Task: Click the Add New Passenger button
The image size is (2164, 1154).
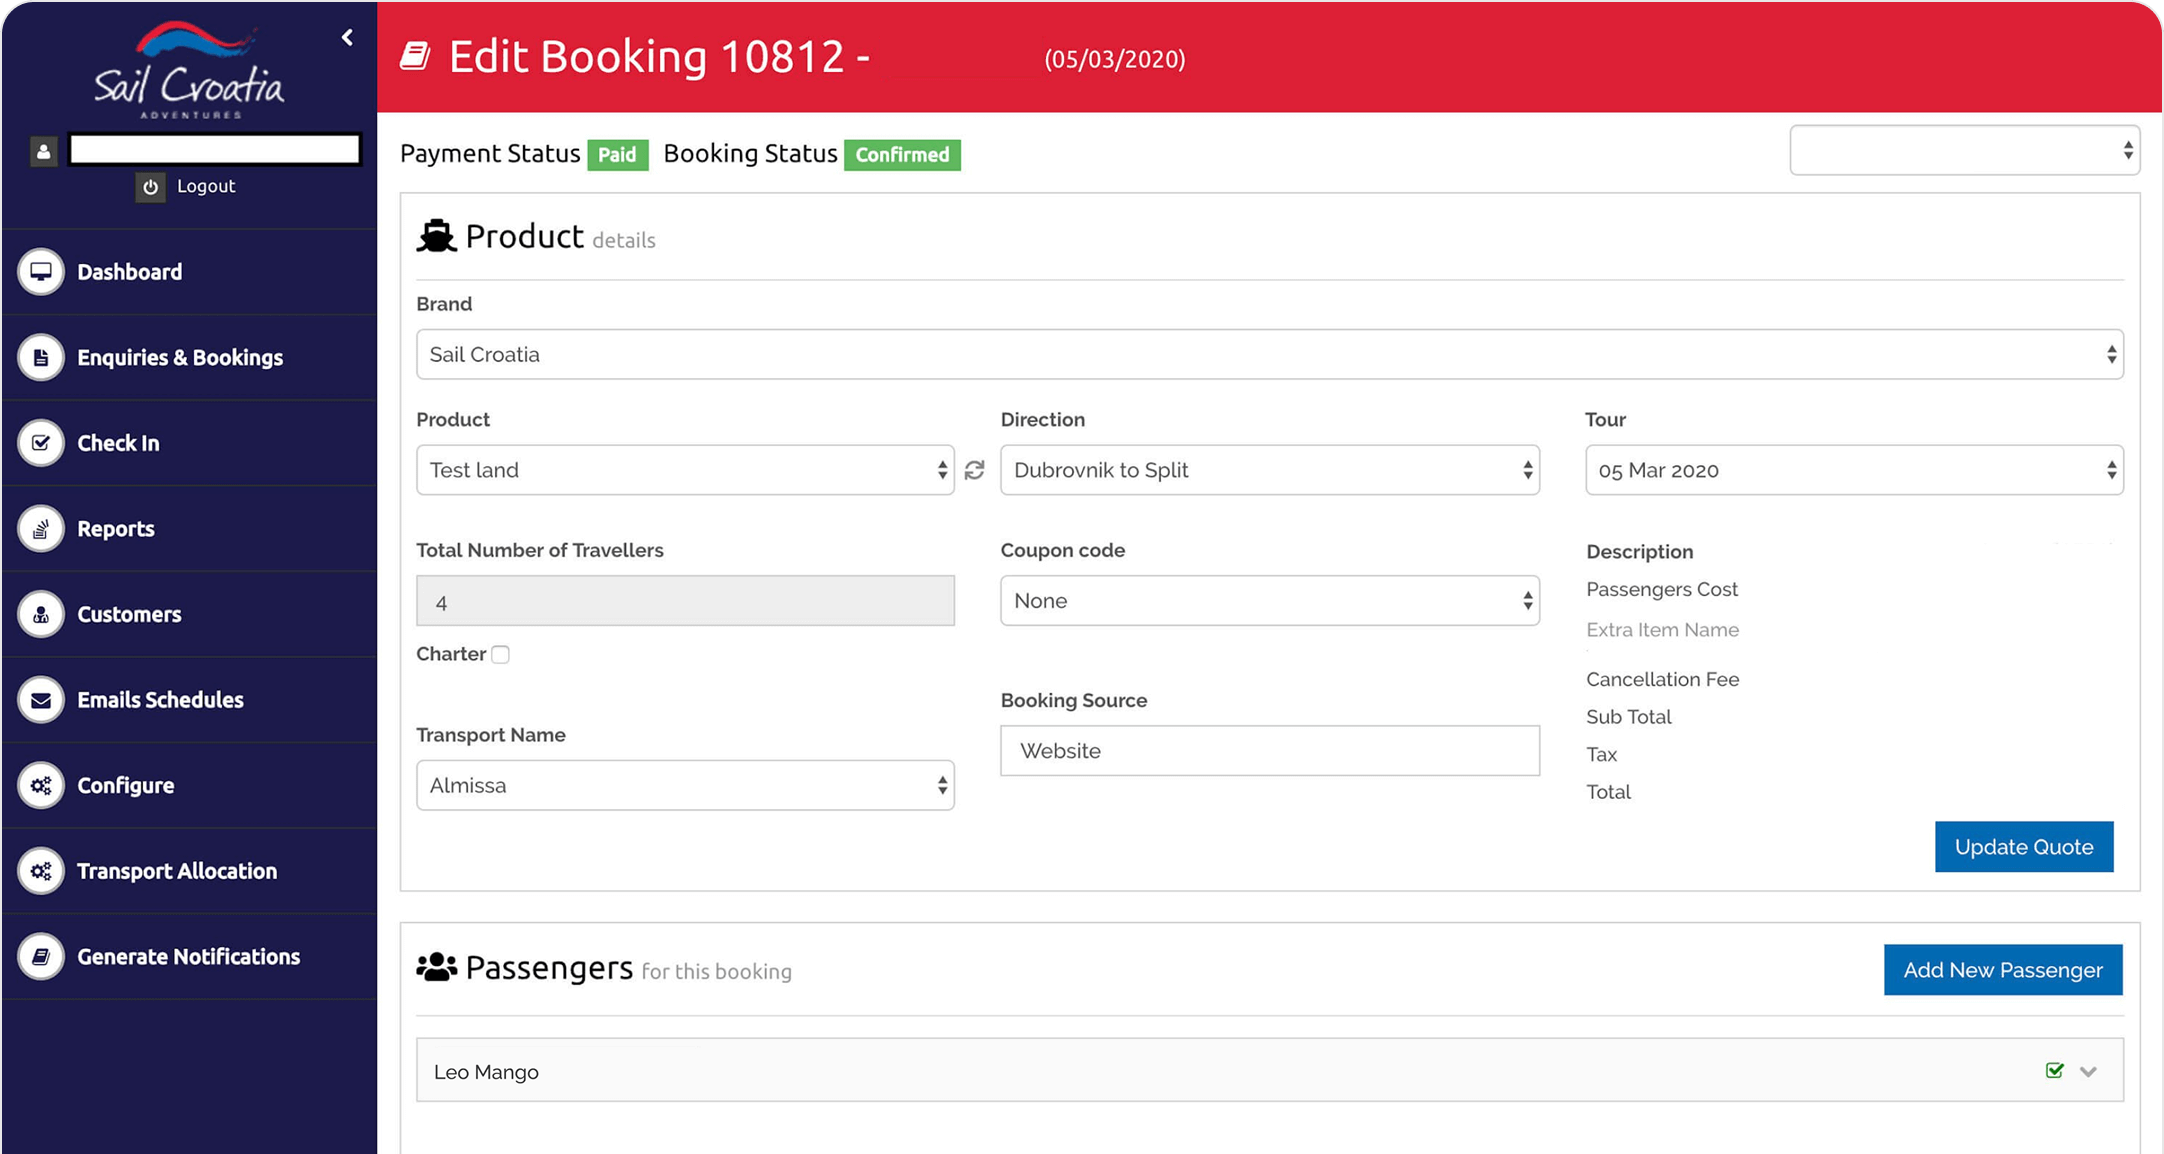Action: [x=2003, y=970]
